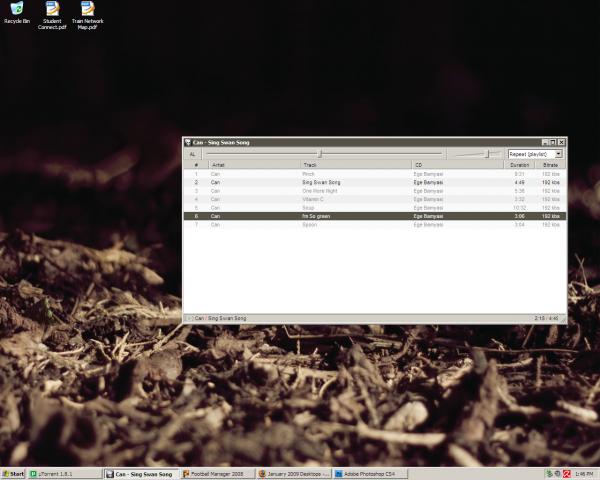Open the Train Network Map.pdf desktop file

click(87, 10)
